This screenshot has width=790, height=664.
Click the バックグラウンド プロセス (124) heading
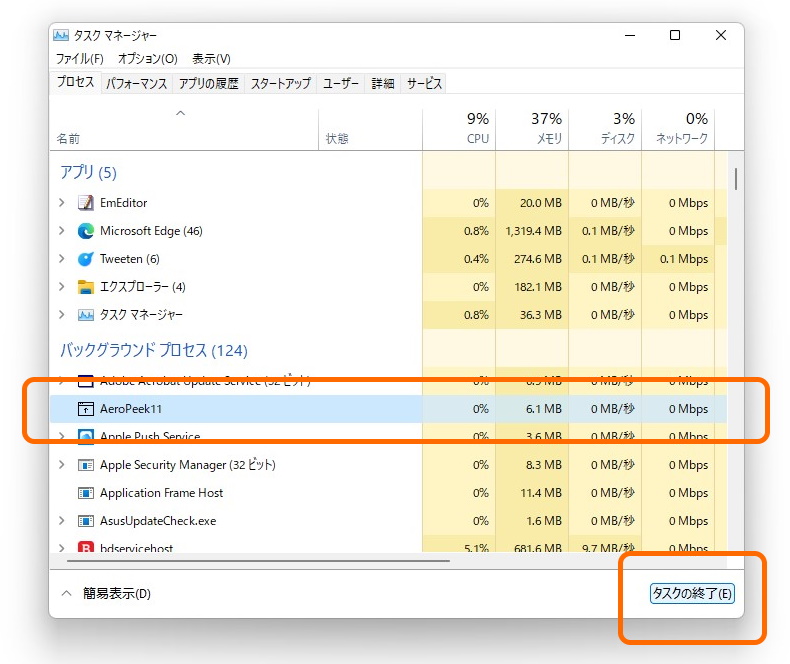click(154, 350)
